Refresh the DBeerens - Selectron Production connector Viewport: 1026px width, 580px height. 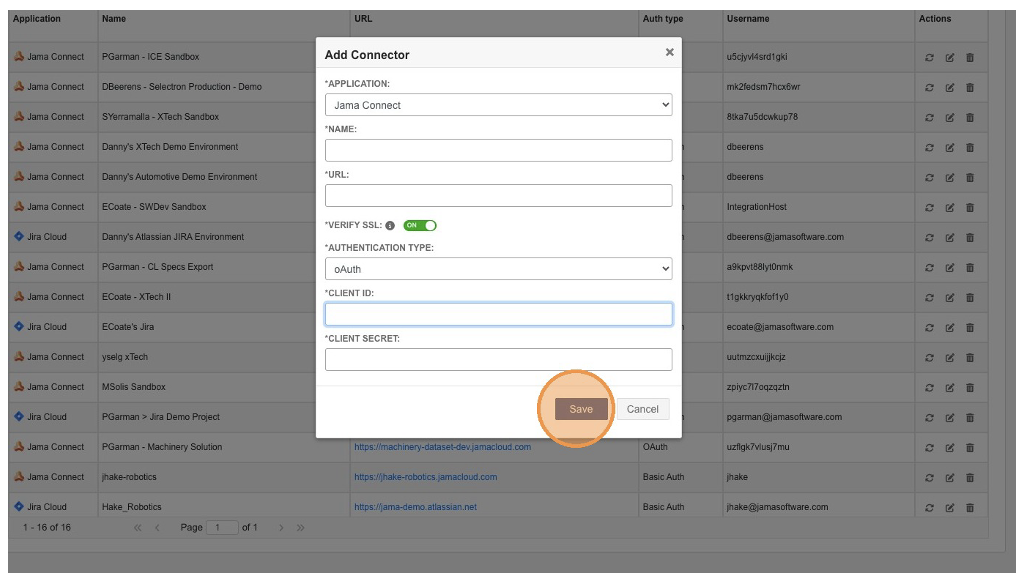929,88
